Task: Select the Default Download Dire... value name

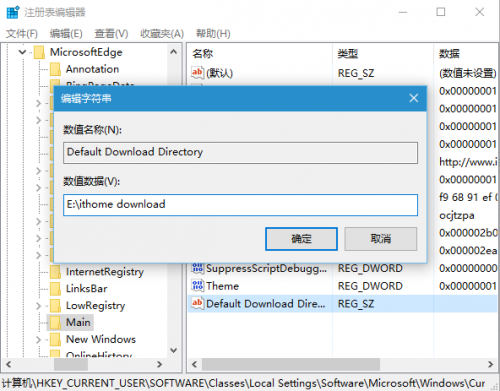Action: tap(266, 304)
